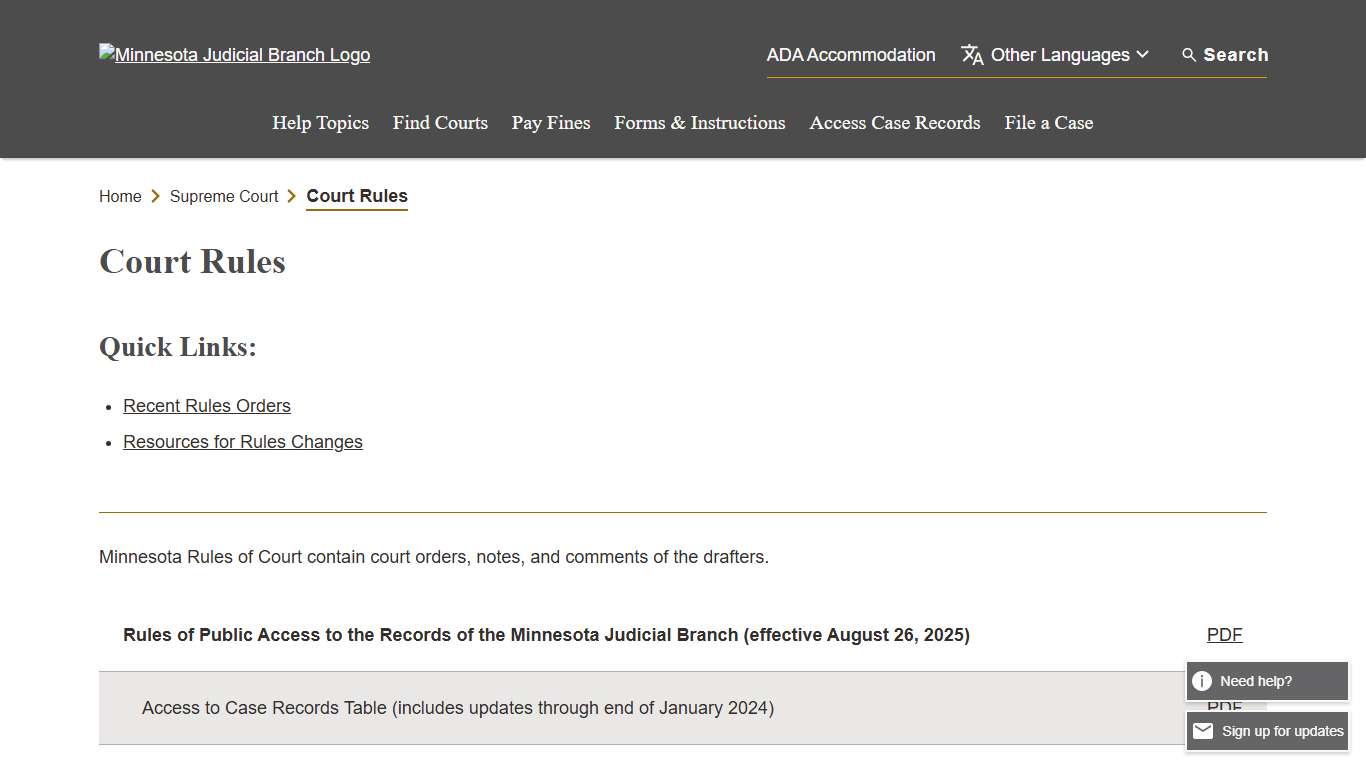Image resolution: width=1366 pixels, height=768 pixels.
Task: Expand the Other Languages dropdown chevron
Action: tap(1143, 55)
